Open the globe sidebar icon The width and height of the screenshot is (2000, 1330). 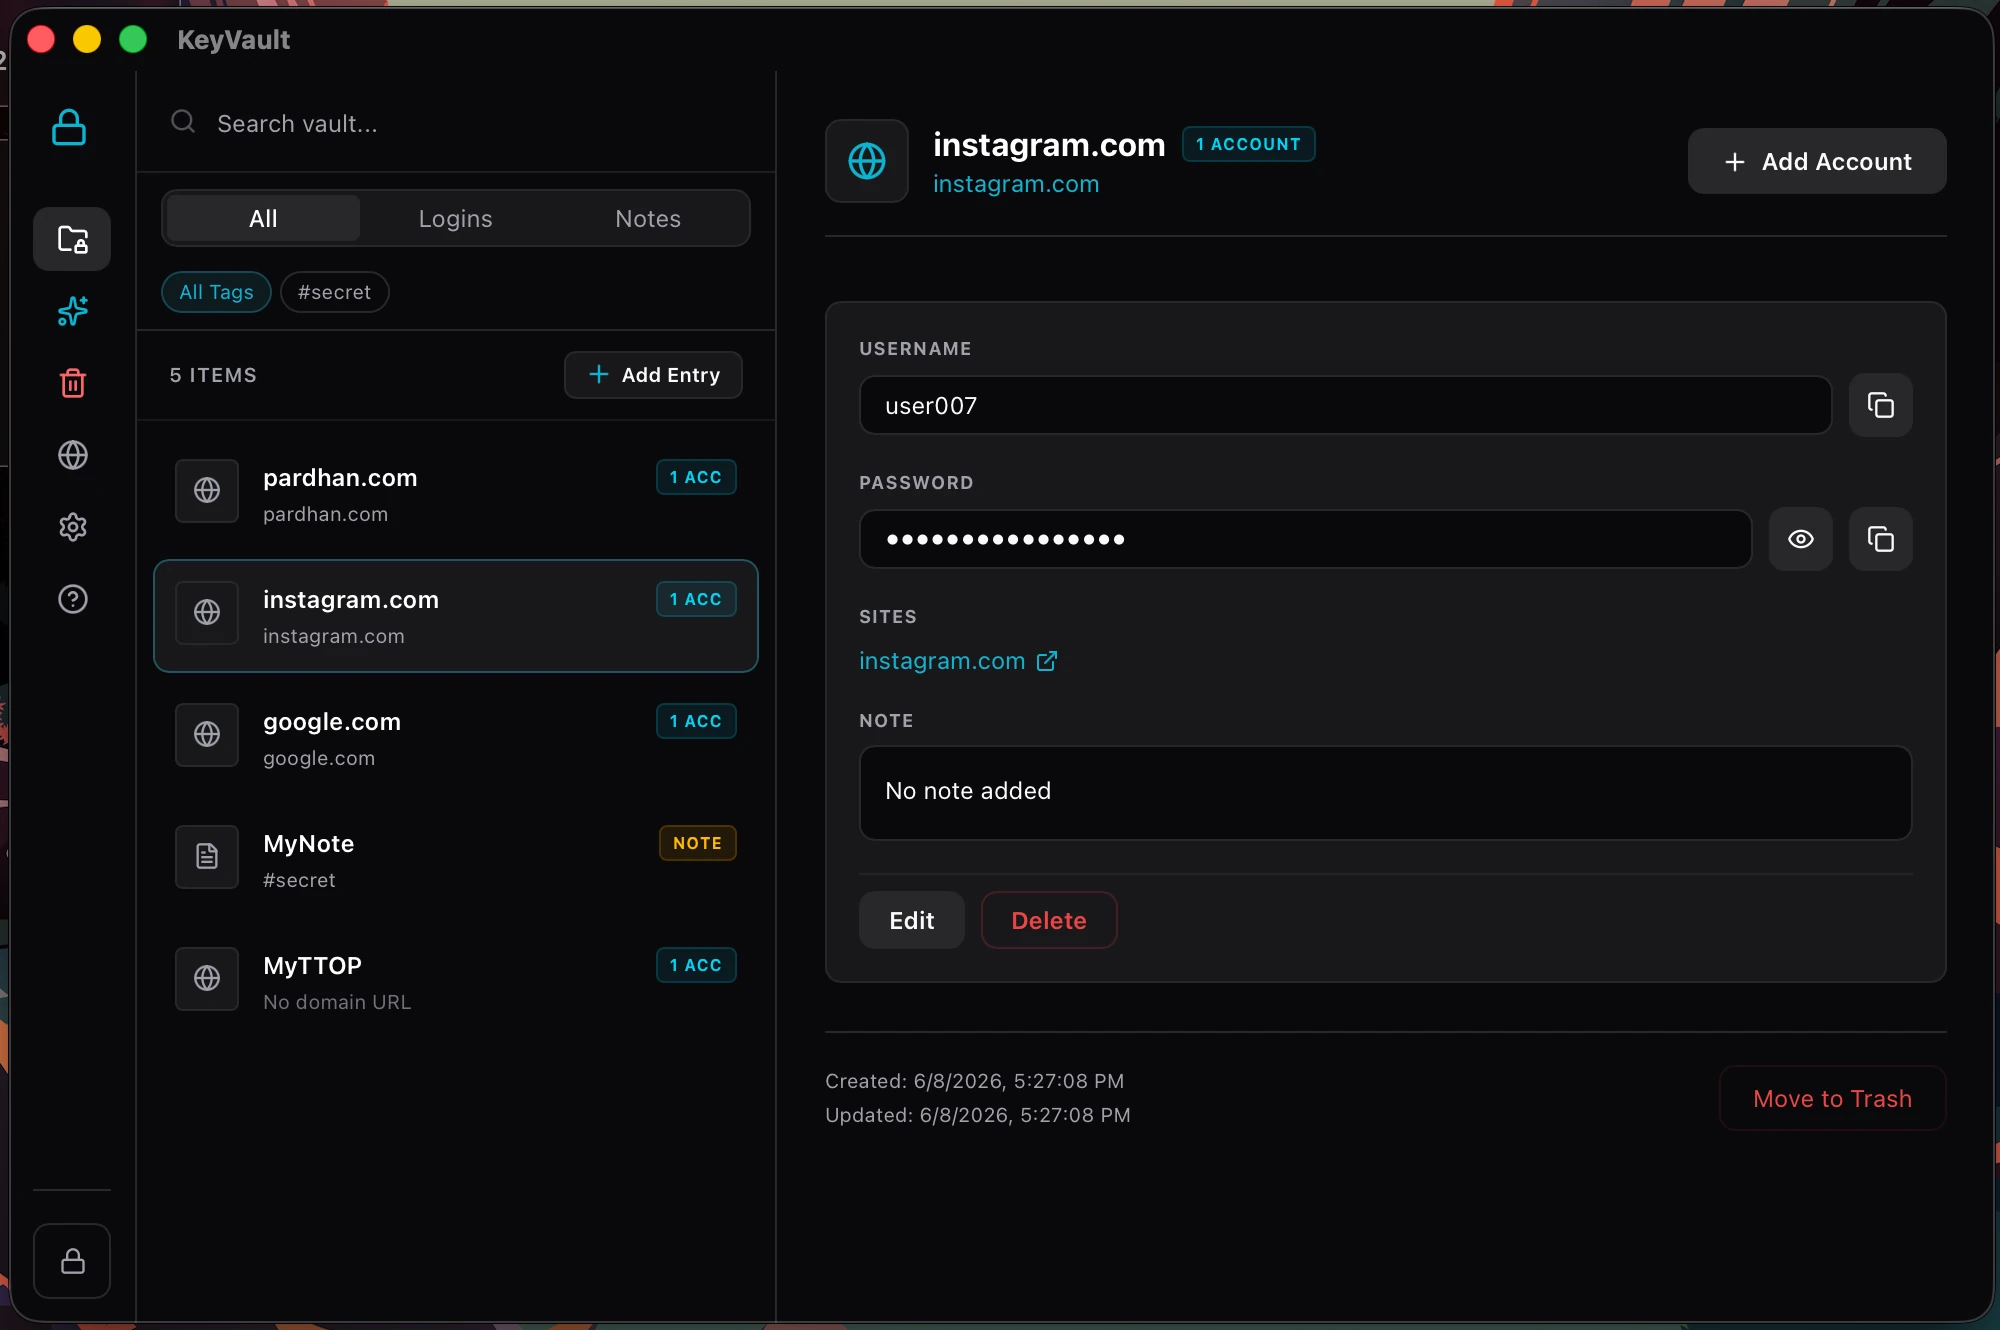coord(72,455)
